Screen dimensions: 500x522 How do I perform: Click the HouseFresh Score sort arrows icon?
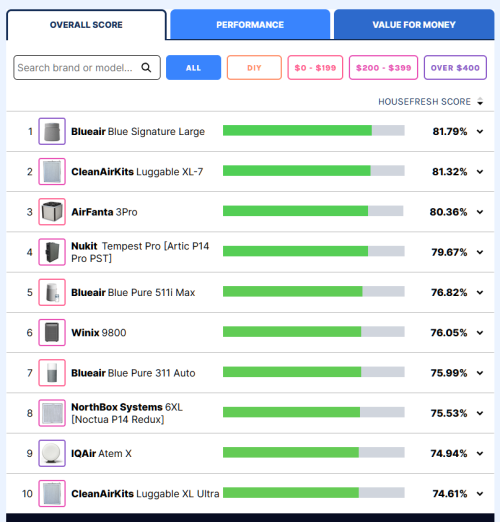pos(480,101)
